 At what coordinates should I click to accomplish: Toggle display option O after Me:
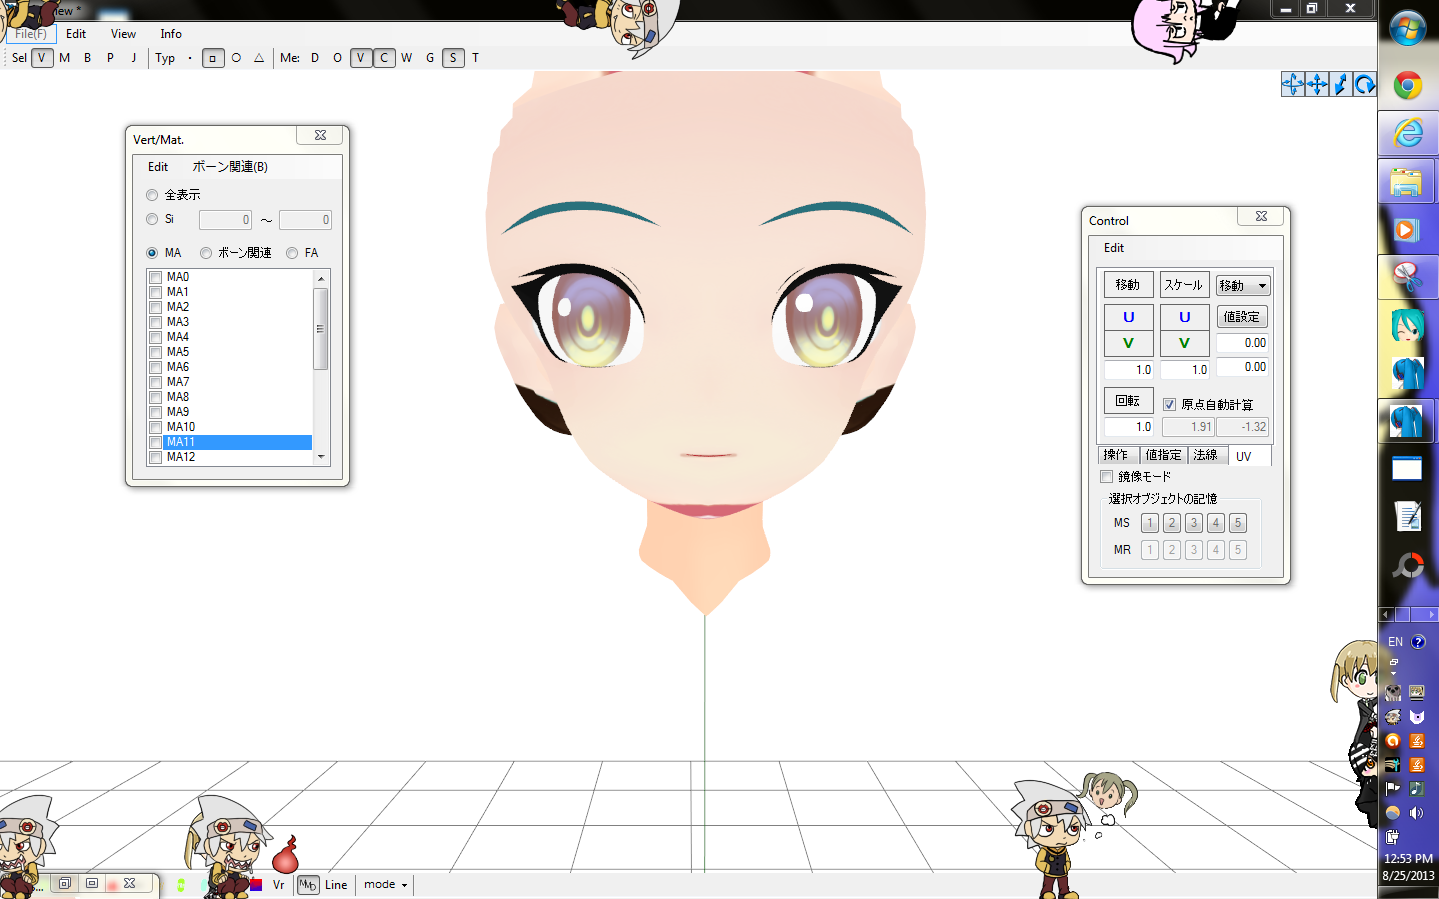coord(338,58)
